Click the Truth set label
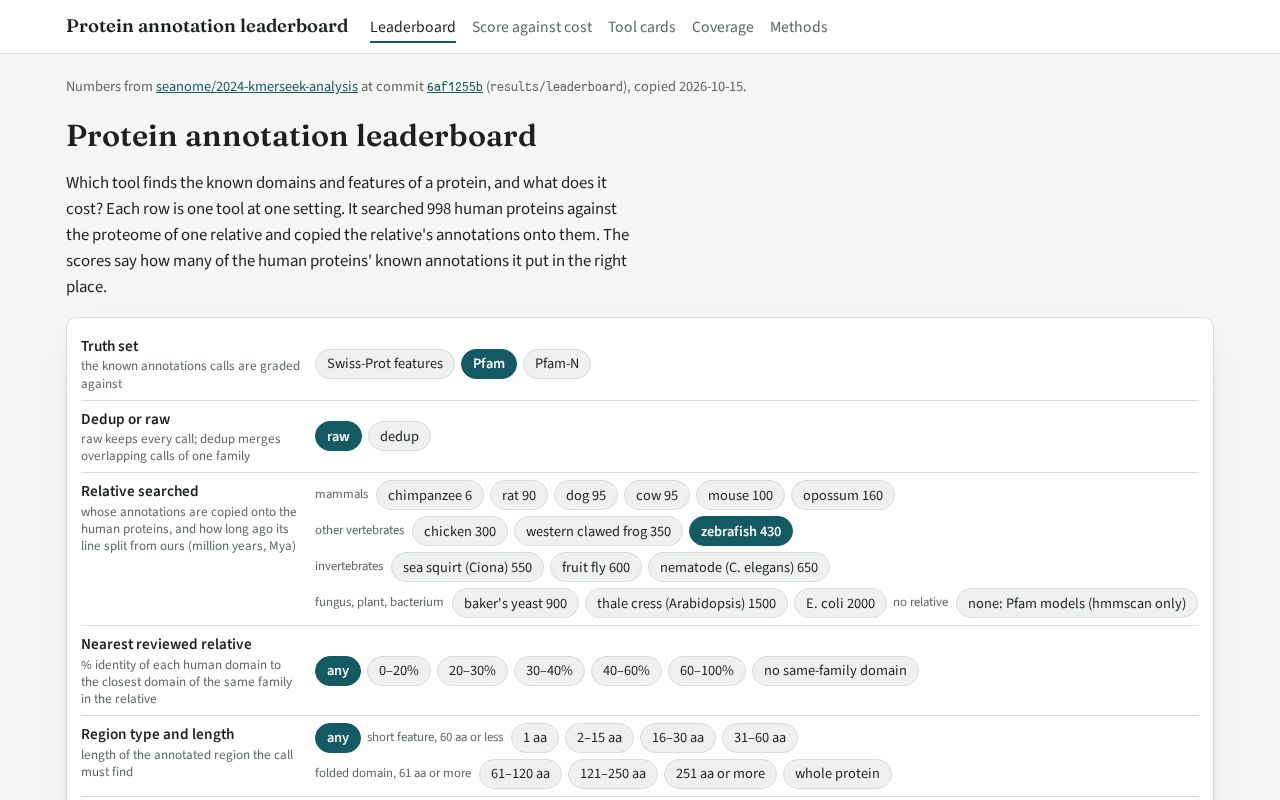Image resolution: width=1280 pixels, height=800 pixels. point(110,346)
